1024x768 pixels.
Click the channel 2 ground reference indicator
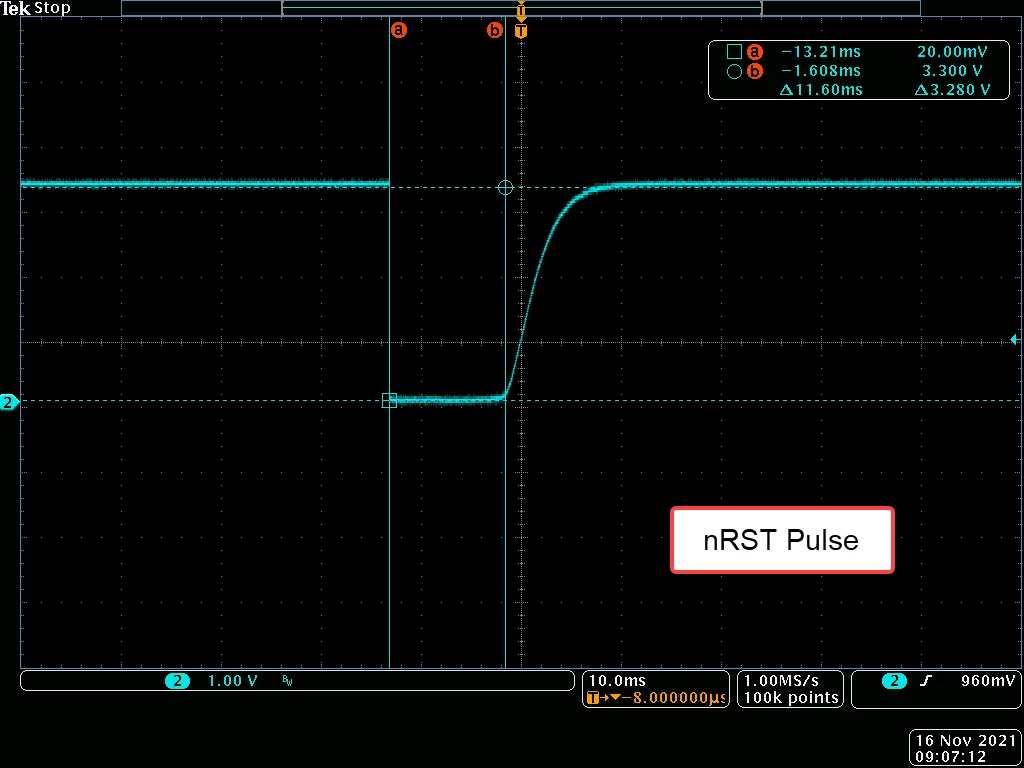tap(8, 403)
